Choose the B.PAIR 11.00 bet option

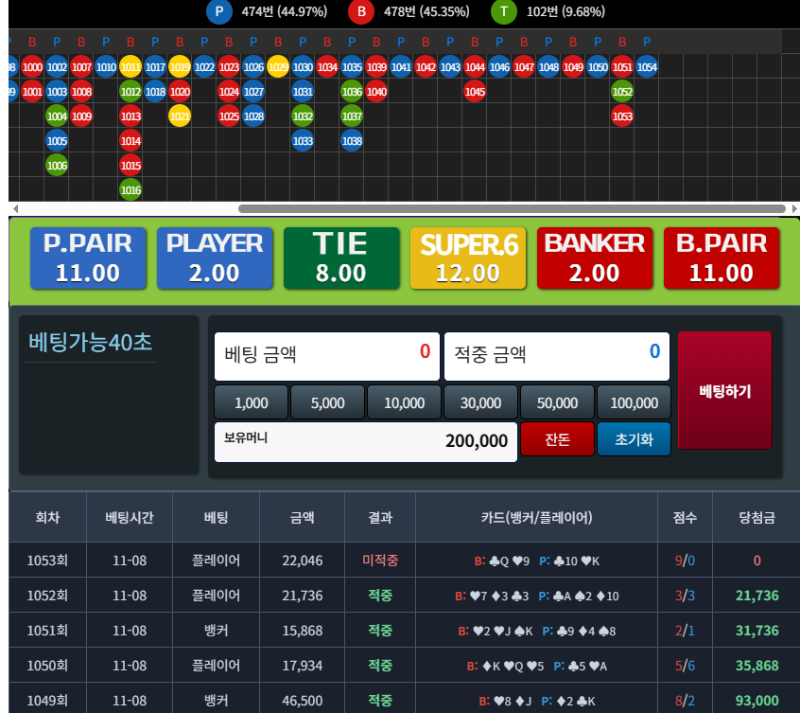[x=721, y=258]
